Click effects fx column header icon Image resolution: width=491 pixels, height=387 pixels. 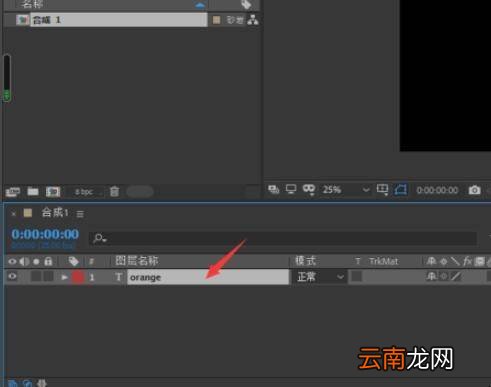click(467, 261)
